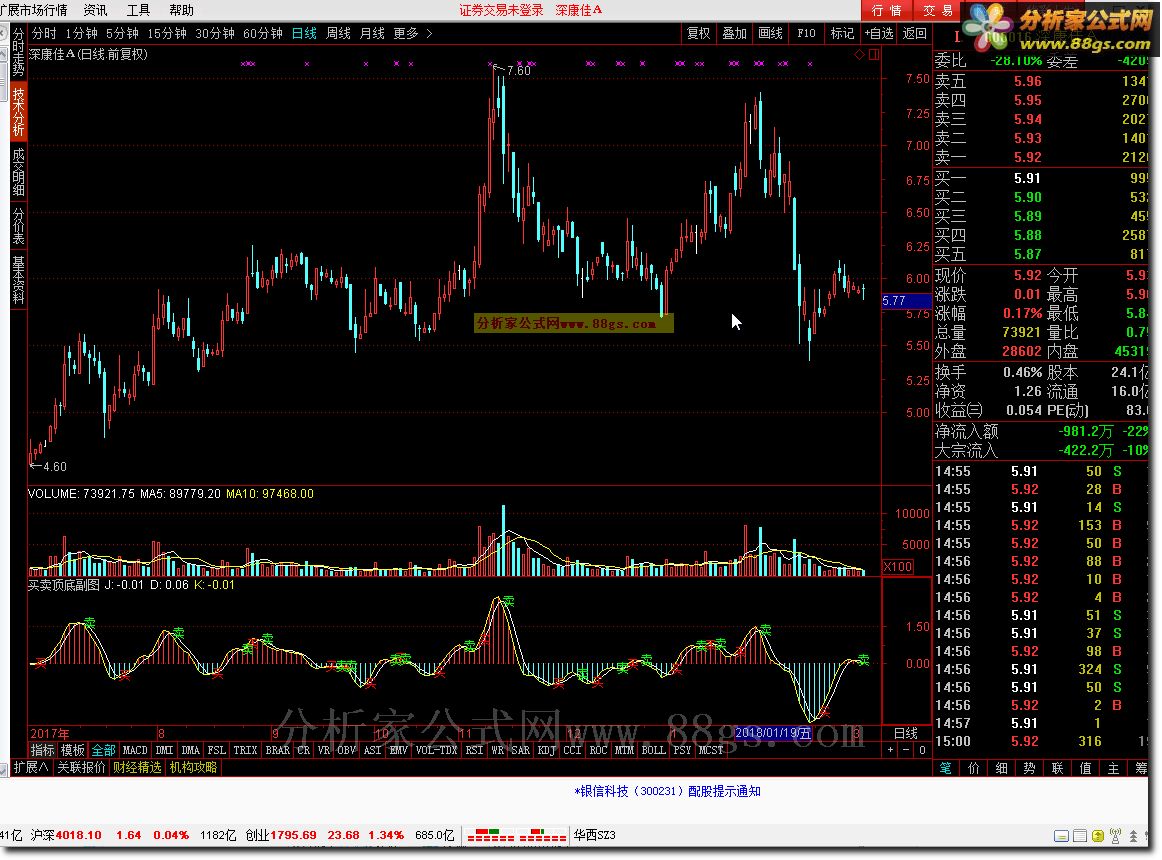Select the 模板 tab in indicator bar
1162x860 pixels.
73,750
